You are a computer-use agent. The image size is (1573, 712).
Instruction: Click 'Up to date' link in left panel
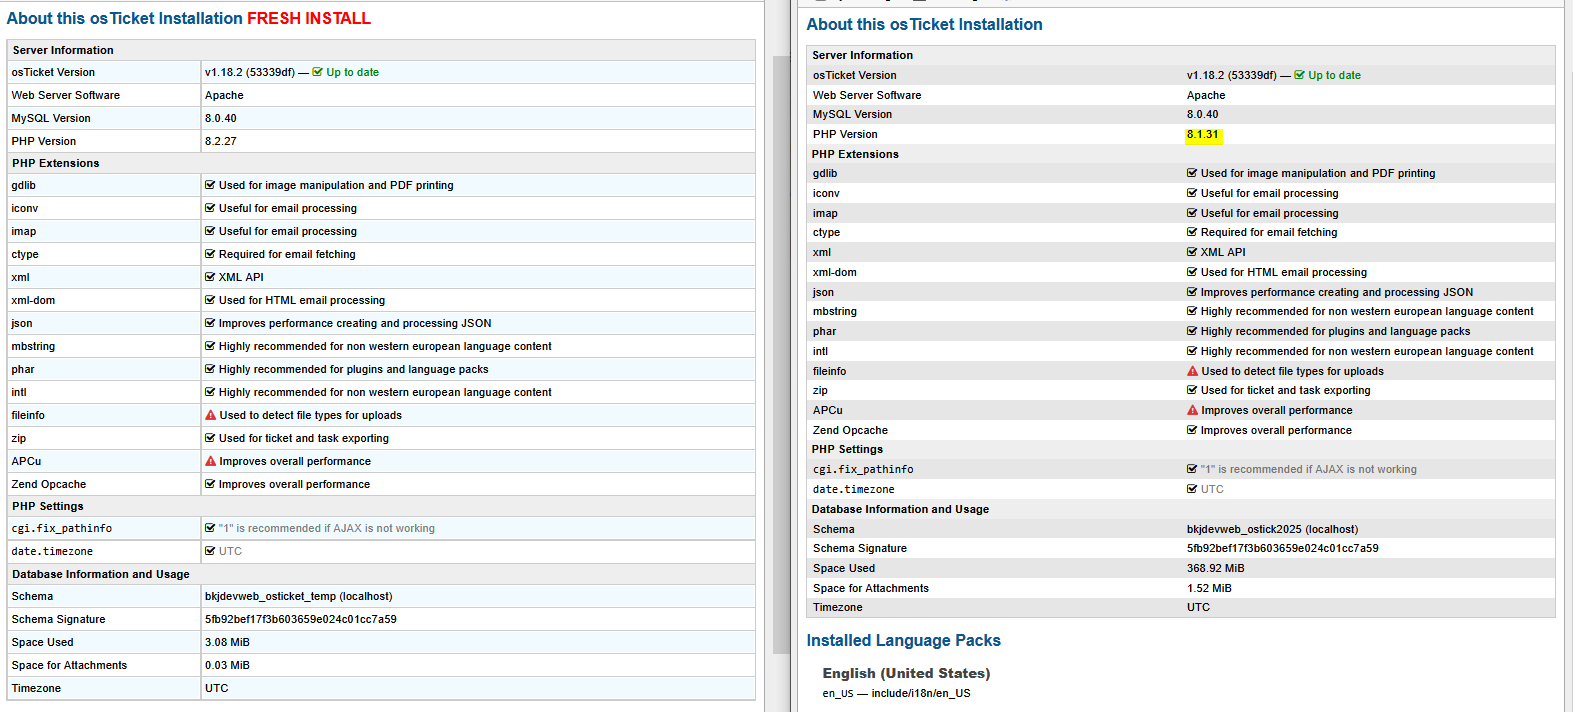point(352,72)
